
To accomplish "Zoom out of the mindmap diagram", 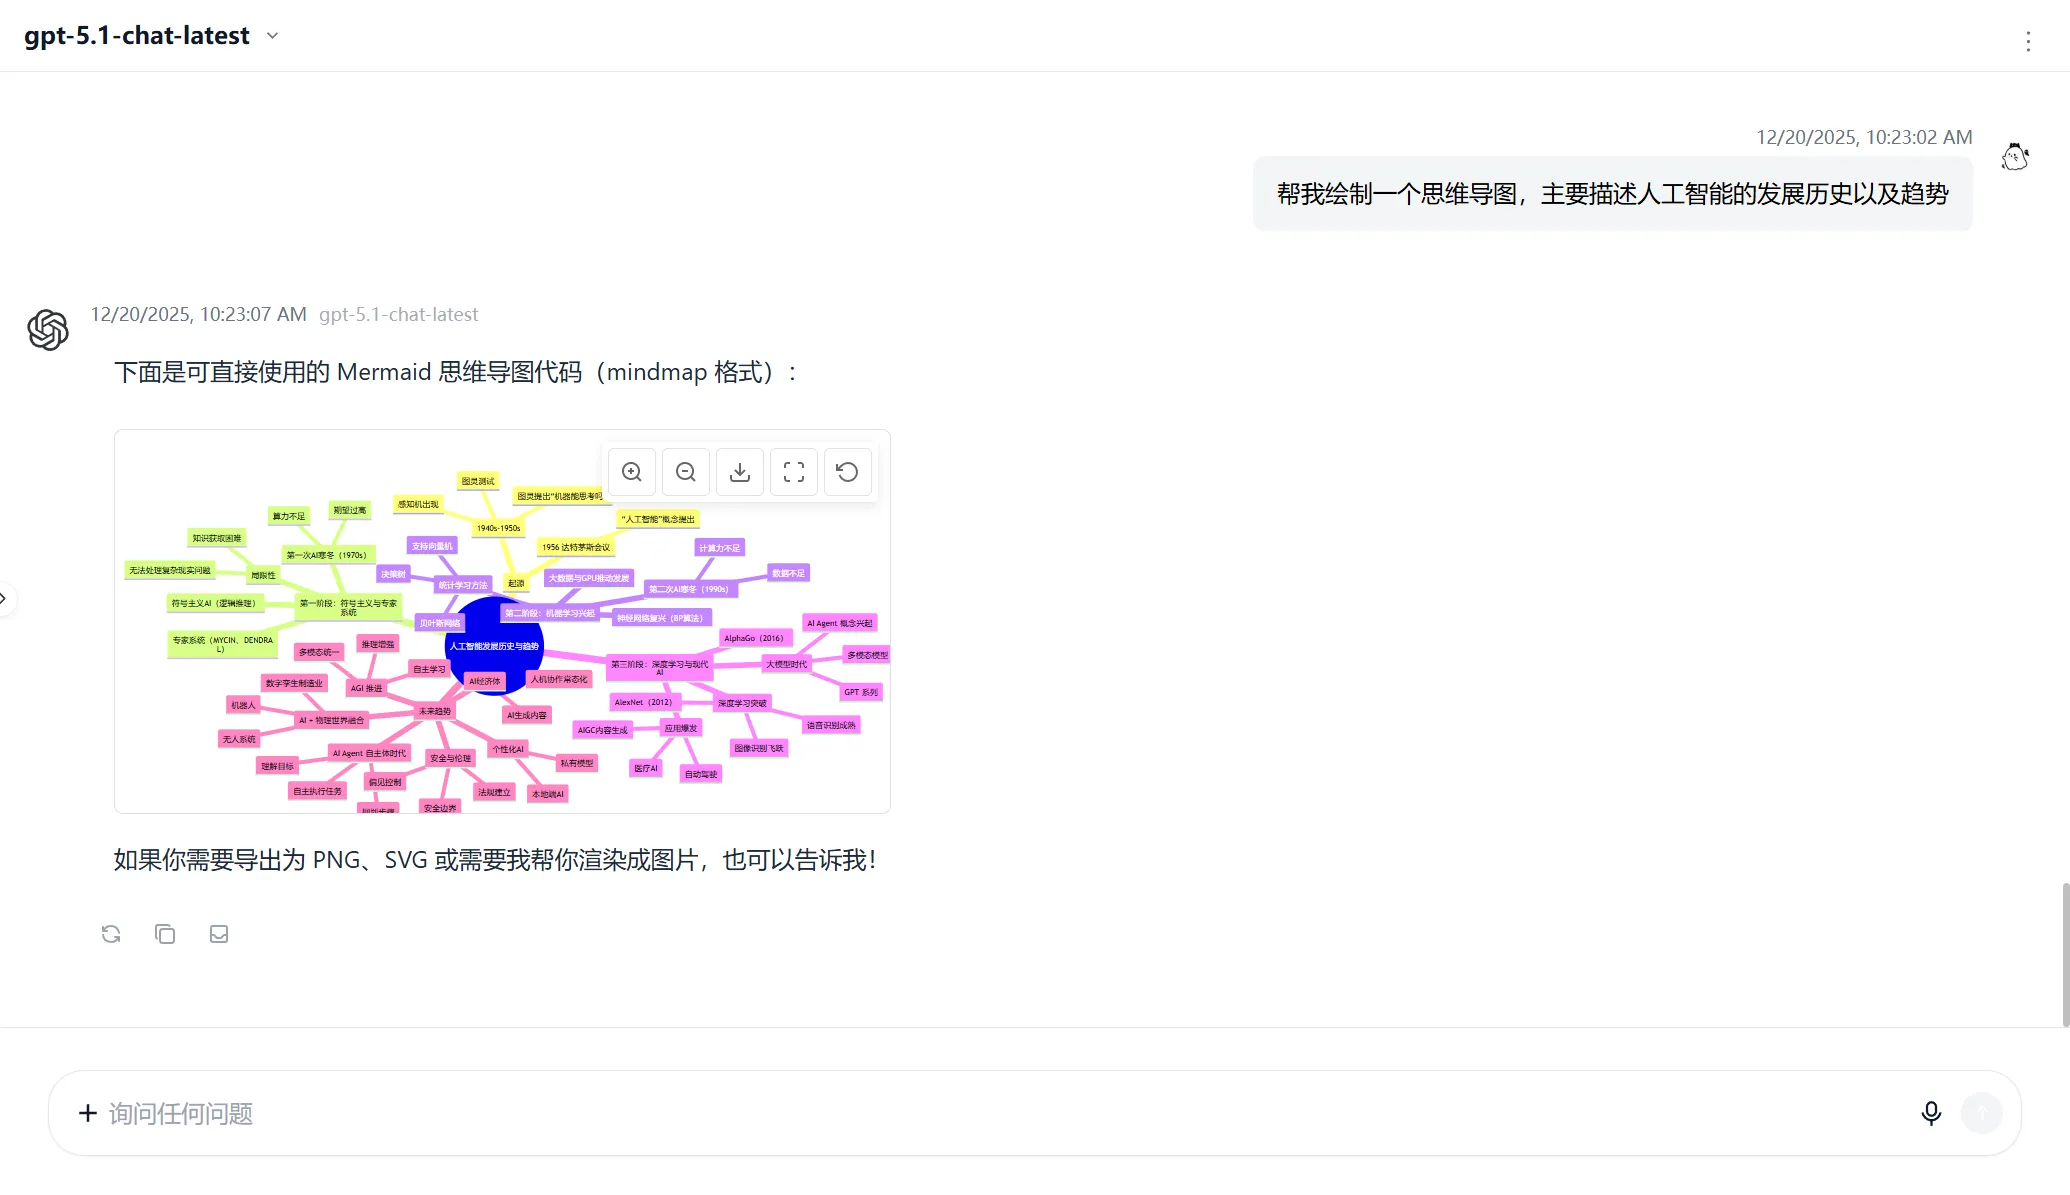I will point(685,471).
